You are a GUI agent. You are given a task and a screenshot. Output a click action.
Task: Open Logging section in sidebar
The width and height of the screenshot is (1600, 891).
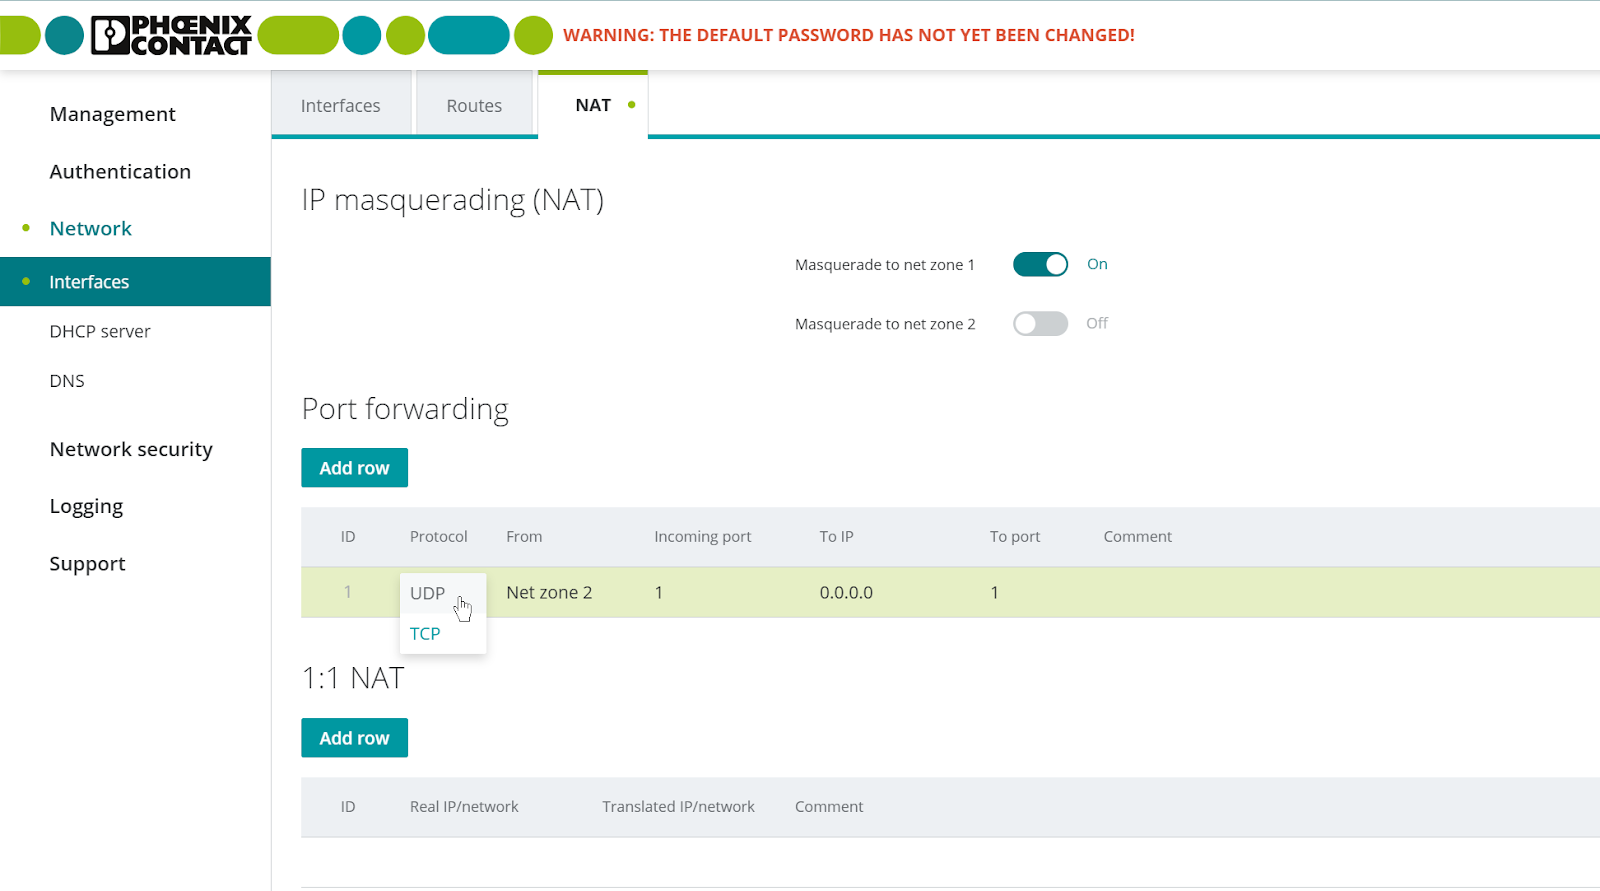(86, 506)
